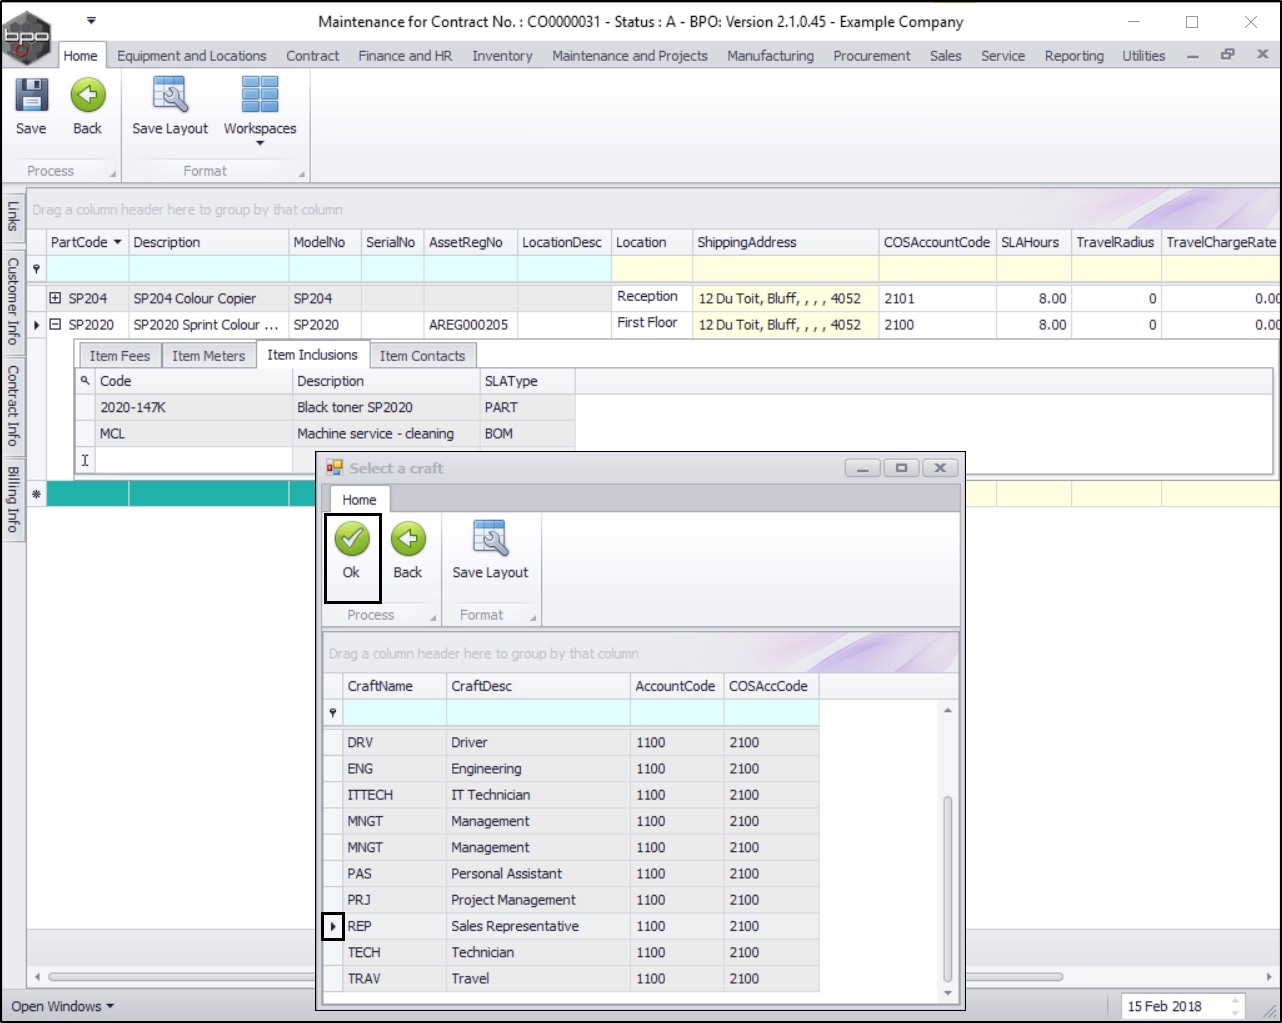Viewport: 1282px width, 1023px height.
Task: Click the BPO application logo icon
Action: (27, 38)
